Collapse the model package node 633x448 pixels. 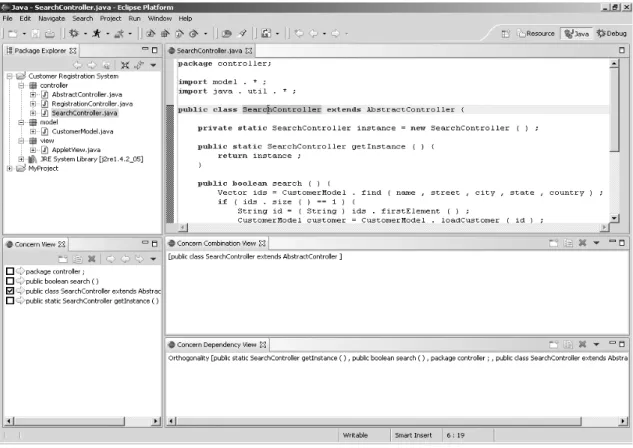tap(21, 122)
